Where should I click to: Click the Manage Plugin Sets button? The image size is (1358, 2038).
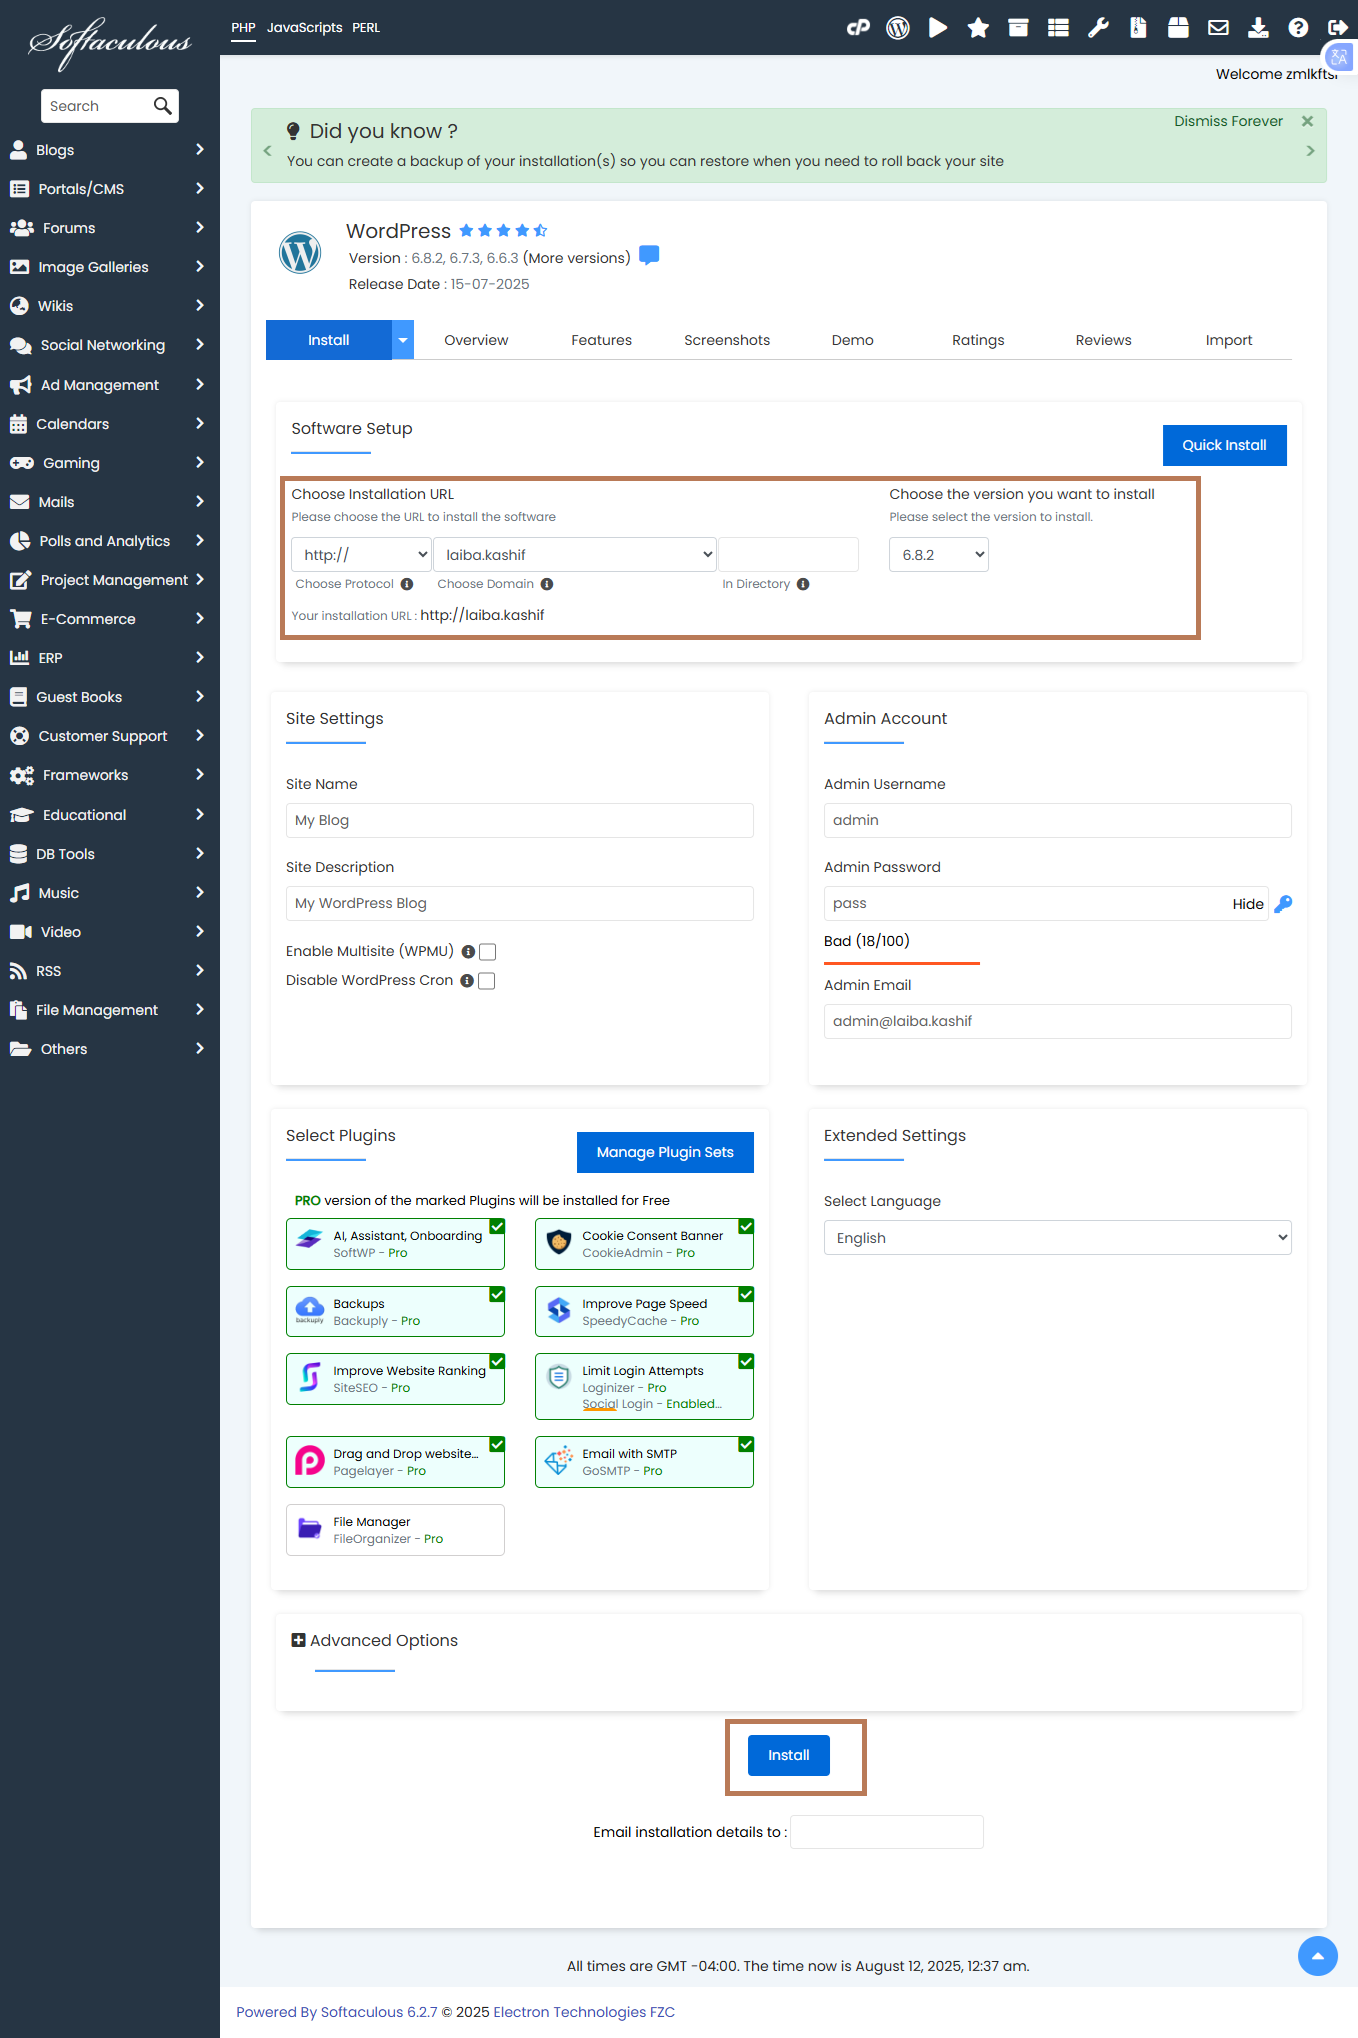click(x=665, y=1152)
